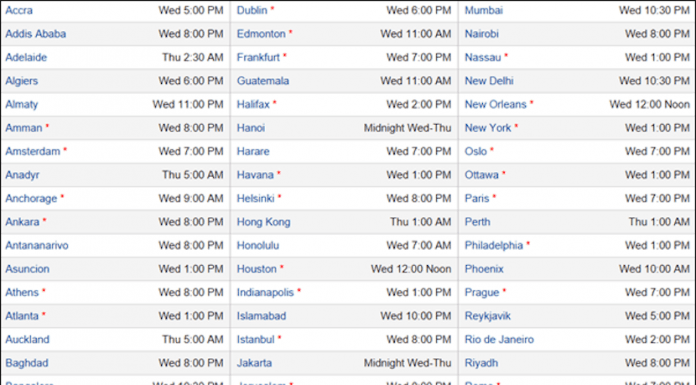Go to the Anchorage time page

31,198
